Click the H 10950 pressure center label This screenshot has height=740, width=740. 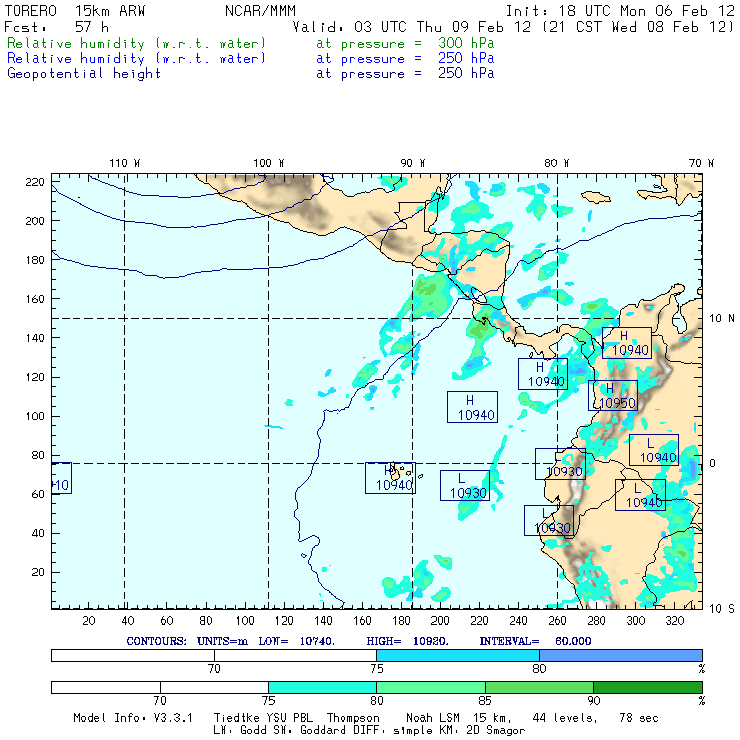[x=612, y=396]
